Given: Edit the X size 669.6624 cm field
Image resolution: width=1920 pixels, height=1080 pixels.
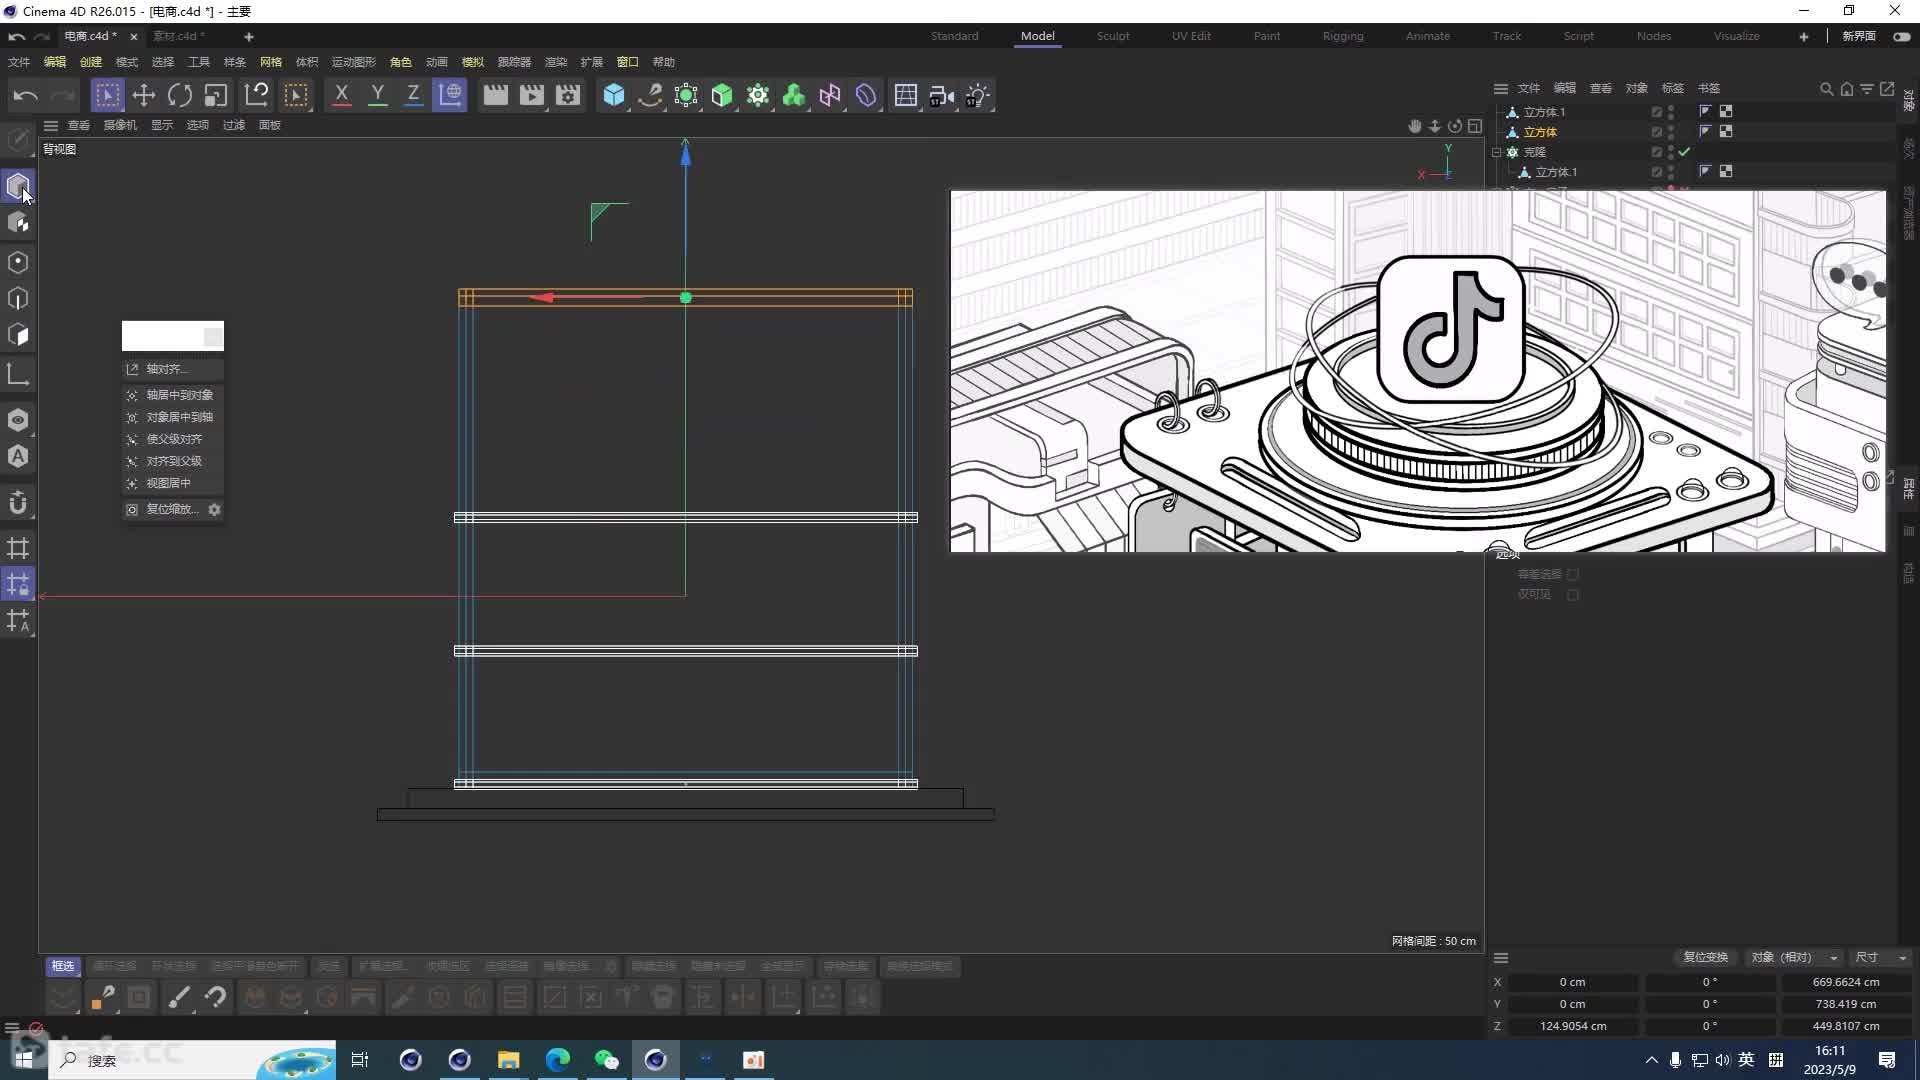Looking at the screenshot, I should 1845,982.
